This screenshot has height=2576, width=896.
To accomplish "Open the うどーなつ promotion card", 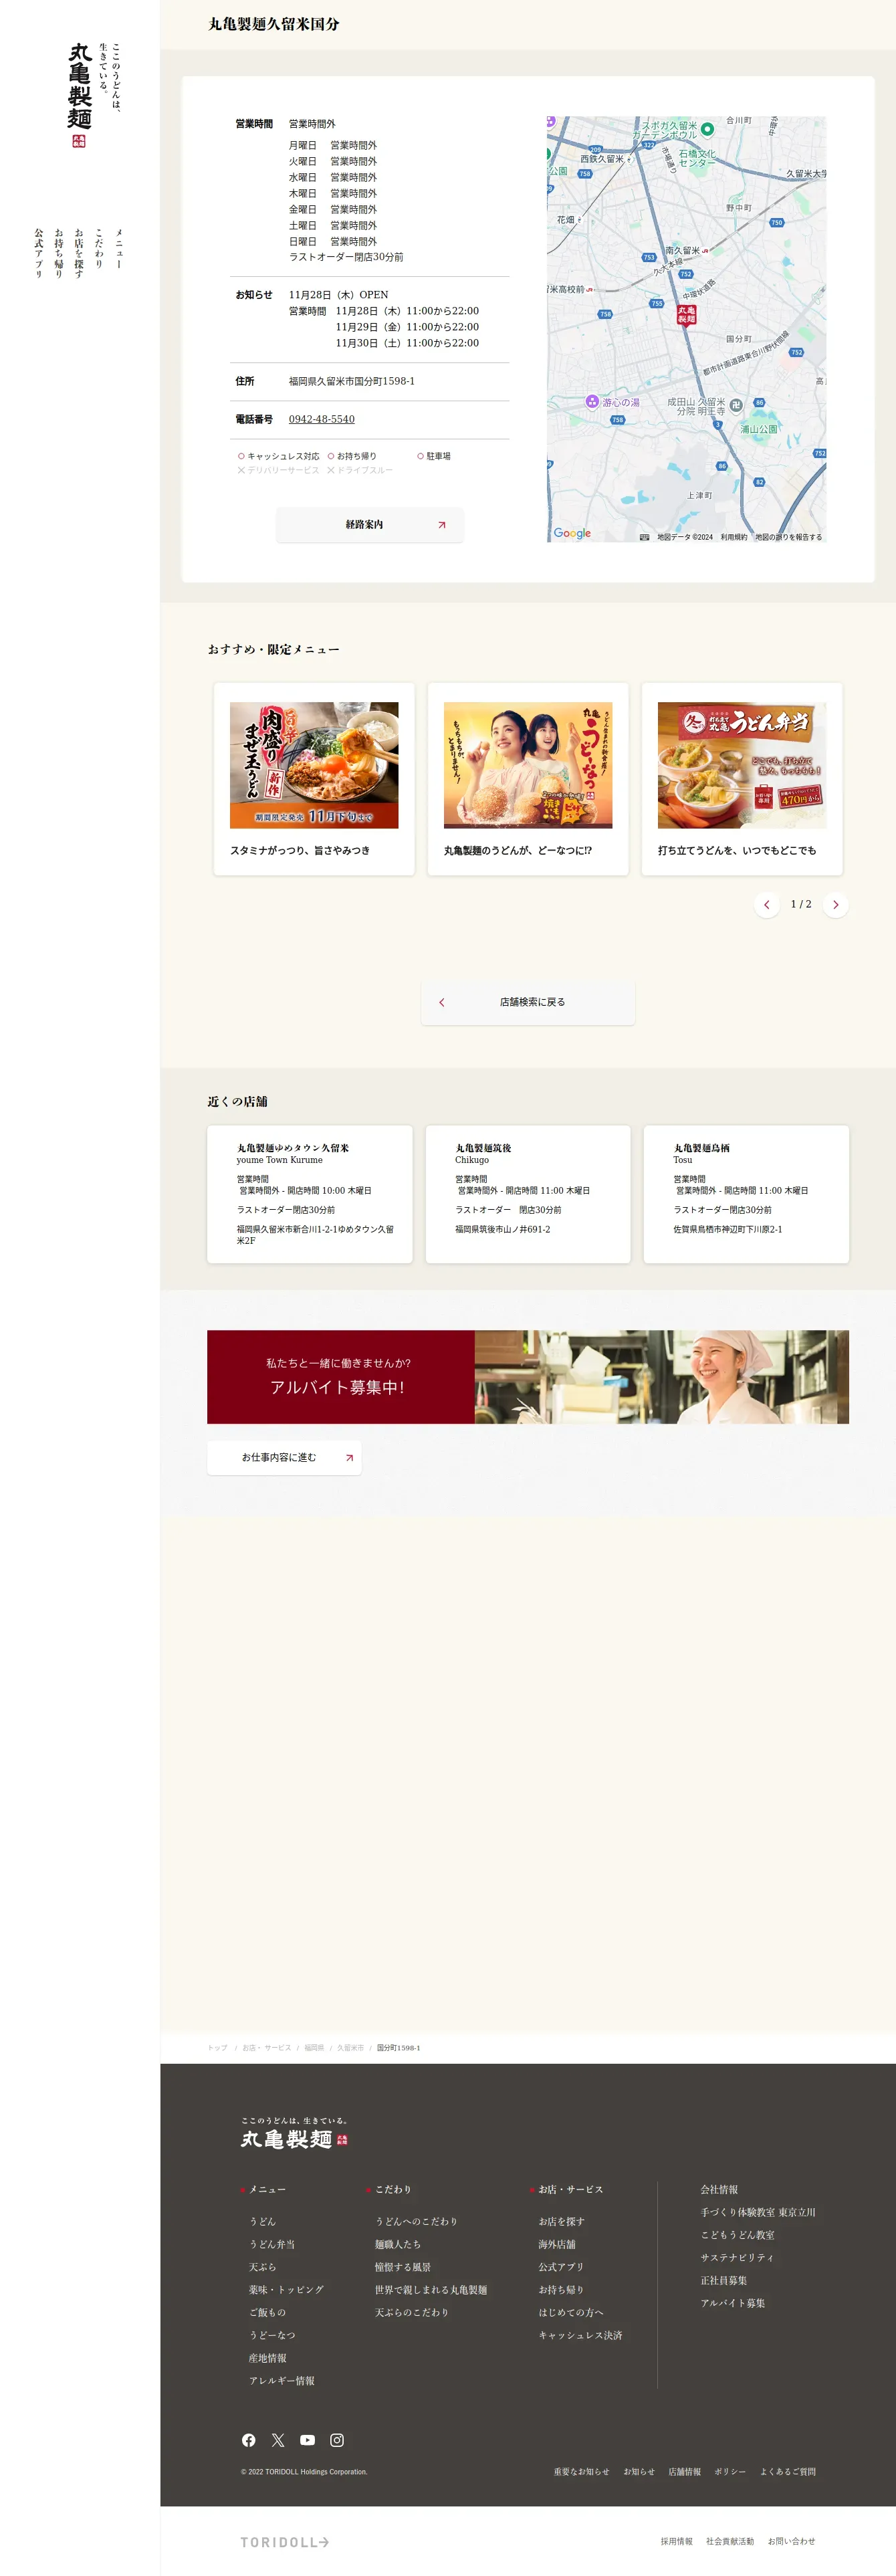I will (528, 779).
